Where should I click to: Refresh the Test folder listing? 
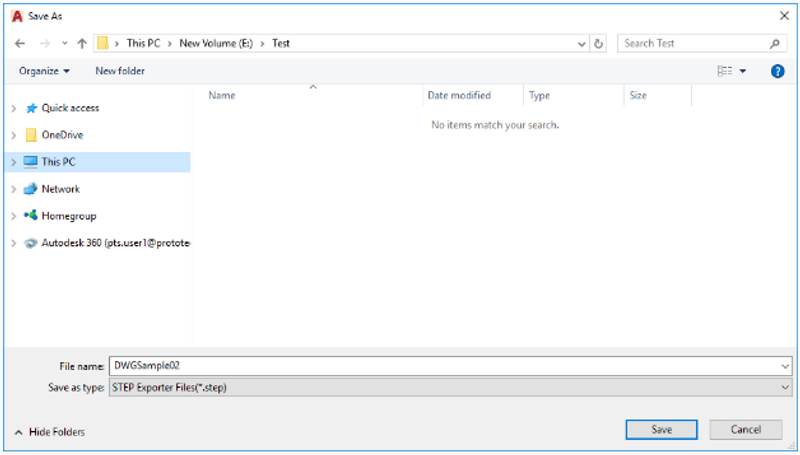(x=598, y=43)
